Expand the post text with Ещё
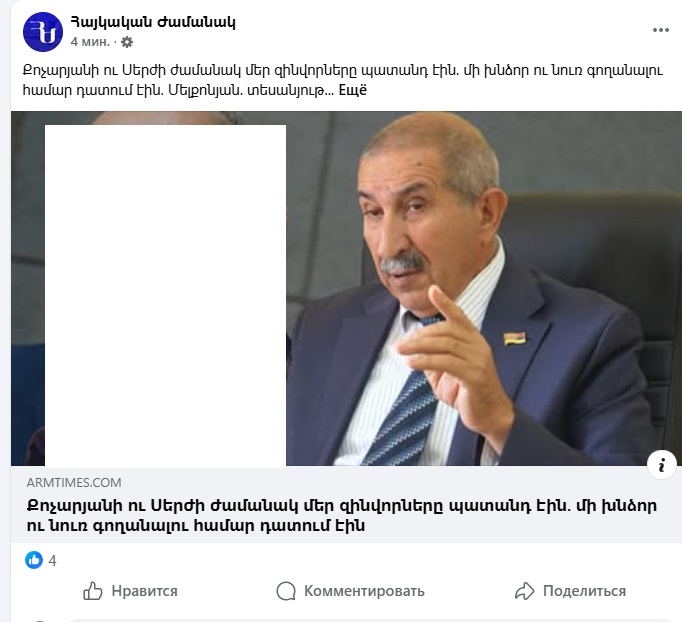Screen dimensions: 682x622 click(353, 90)
